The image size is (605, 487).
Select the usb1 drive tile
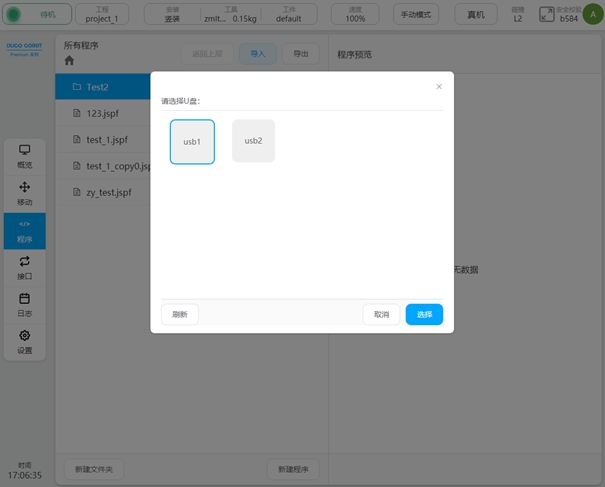point(192,141)
